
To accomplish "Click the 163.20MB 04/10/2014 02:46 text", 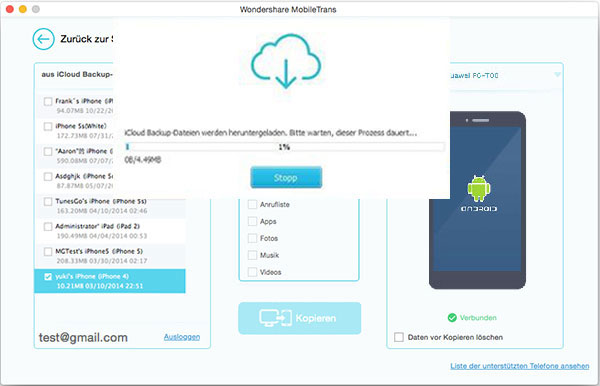I will (x=102, y=211).
